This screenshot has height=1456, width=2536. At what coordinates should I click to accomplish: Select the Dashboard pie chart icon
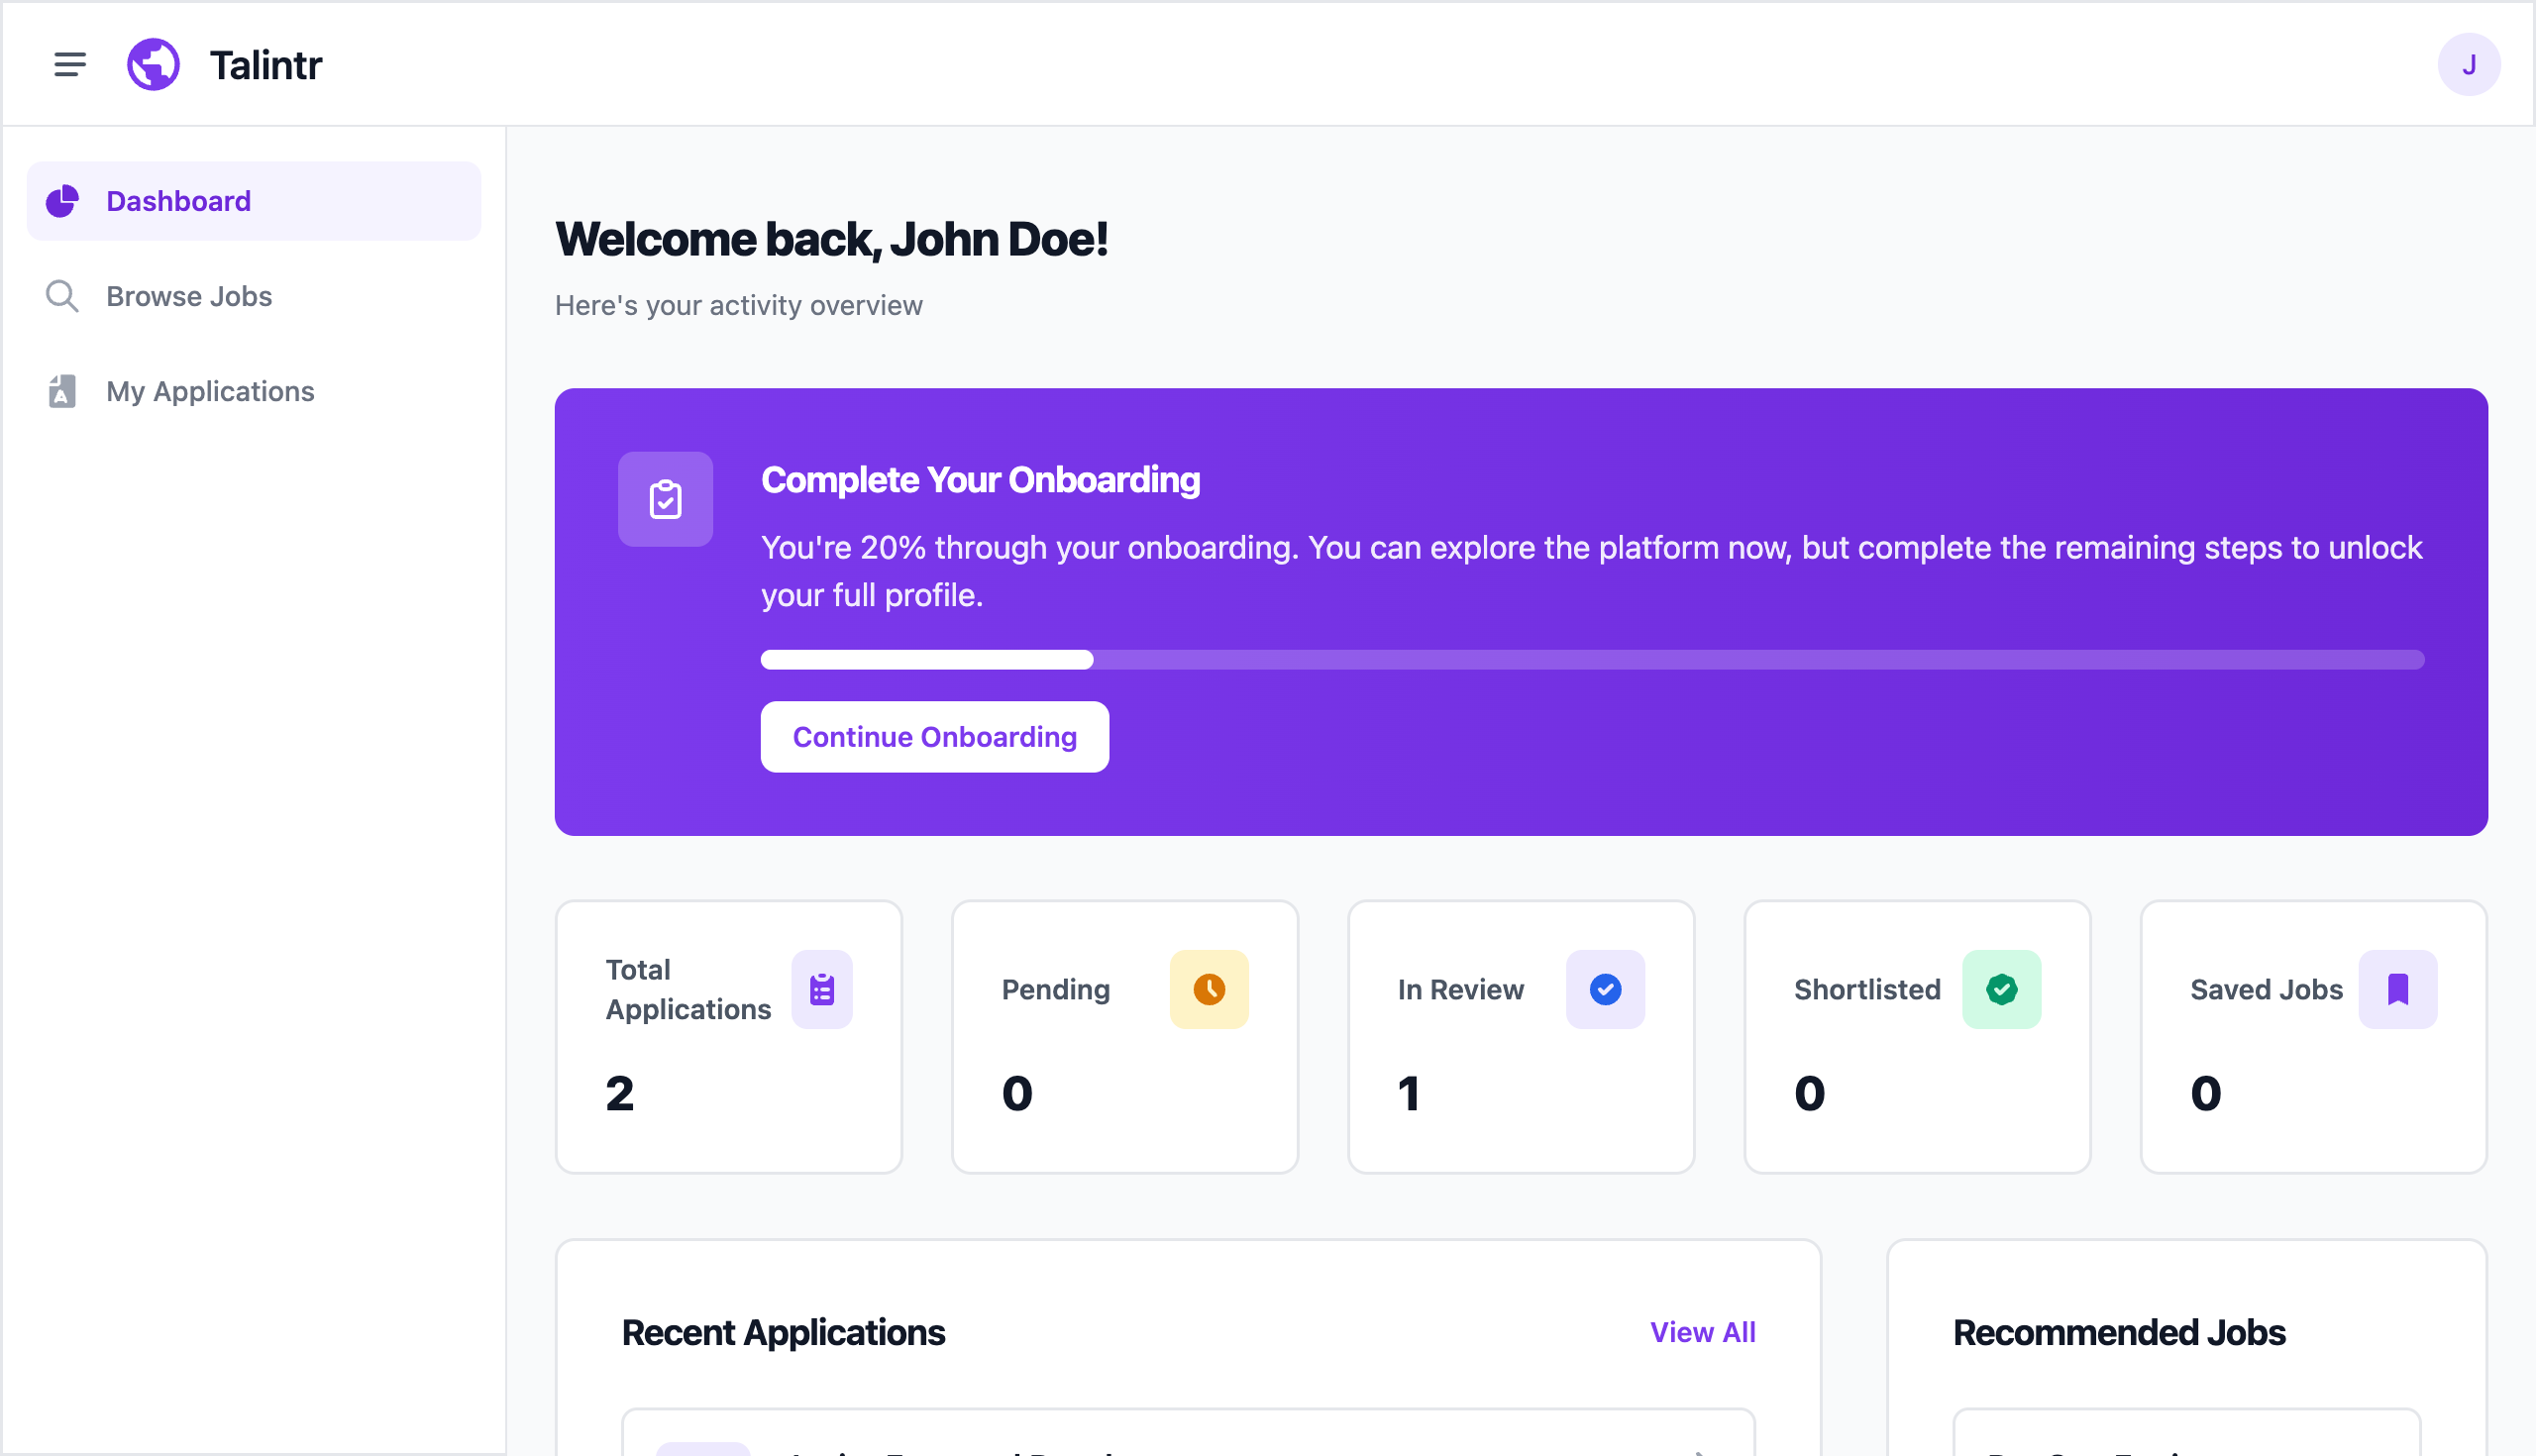pos(61,200)
